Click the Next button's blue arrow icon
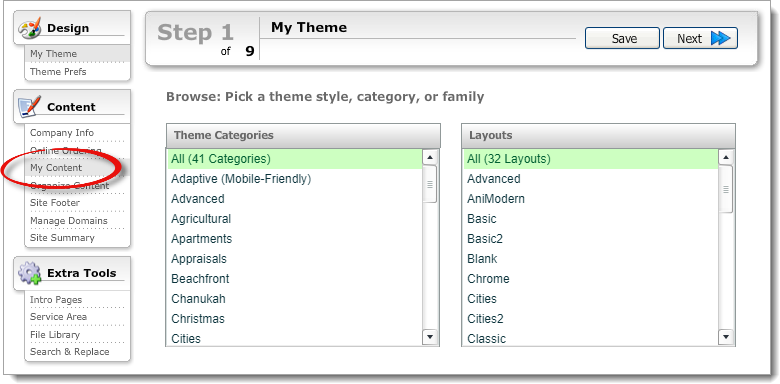Image resolution: width=780 pixels, height=384 pixels. 720,38
